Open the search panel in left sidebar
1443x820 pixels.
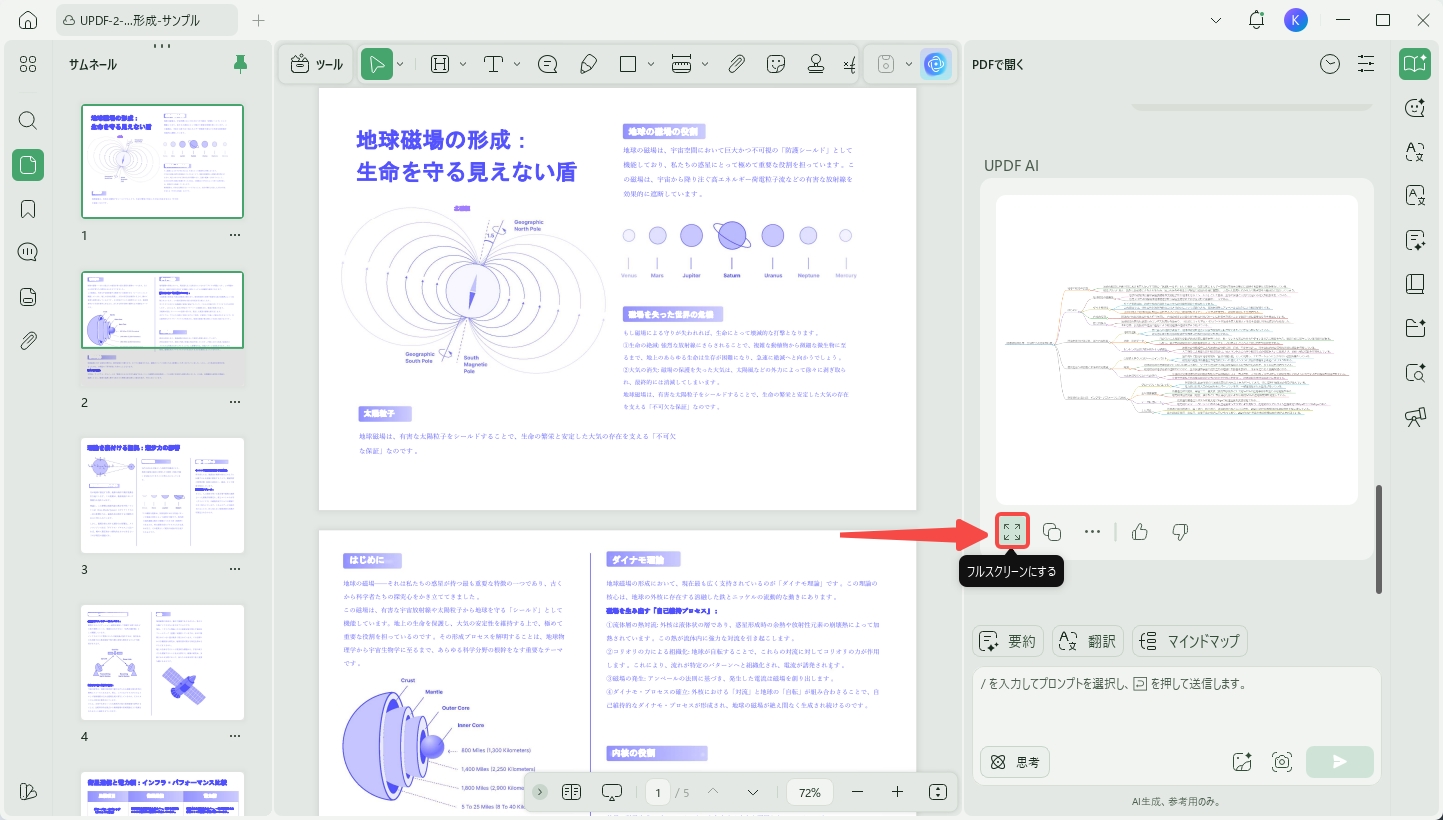click(x=28, y=120)
